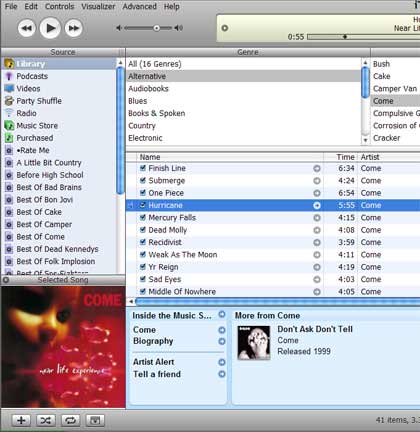This screenshot has width=420, height=432.
Task: Open Videos source
Action: 59,88
